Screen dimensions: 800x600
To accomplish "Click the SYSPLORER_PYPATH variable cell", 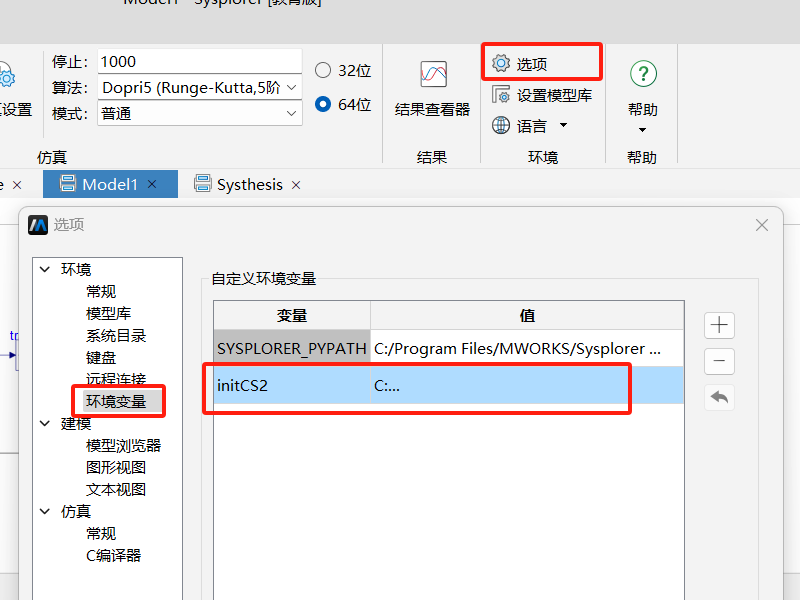I will click(x=292, y=348).
